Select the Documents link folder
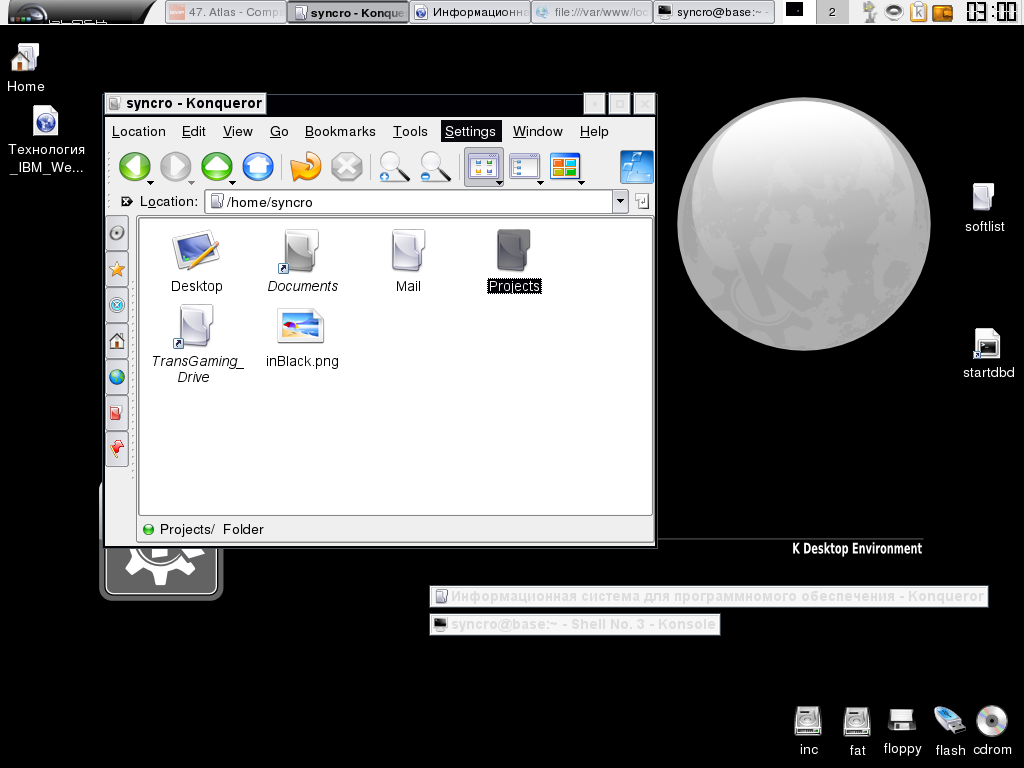The height and width of the screenshot is (768, 1024). coord(302,261)
